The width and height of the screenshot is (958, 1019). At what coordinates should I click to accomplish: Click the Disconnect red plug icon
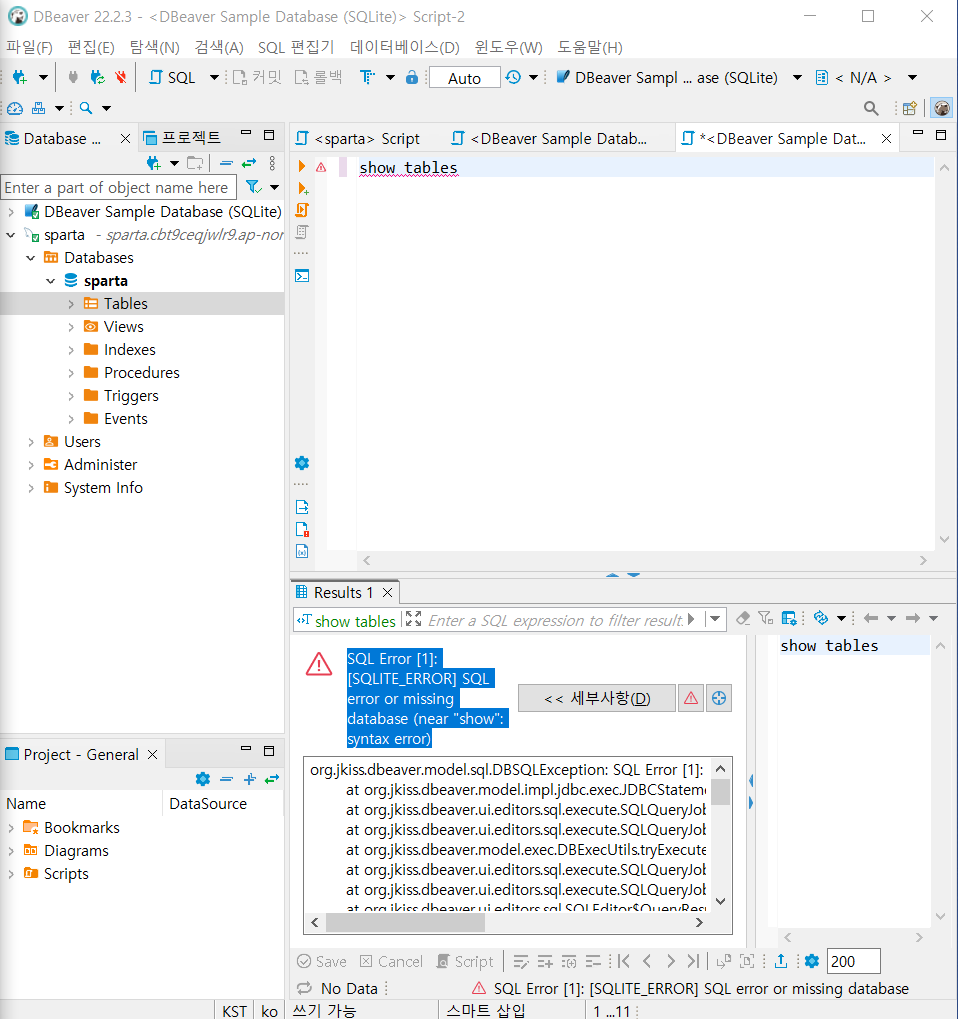click(121, 77)
